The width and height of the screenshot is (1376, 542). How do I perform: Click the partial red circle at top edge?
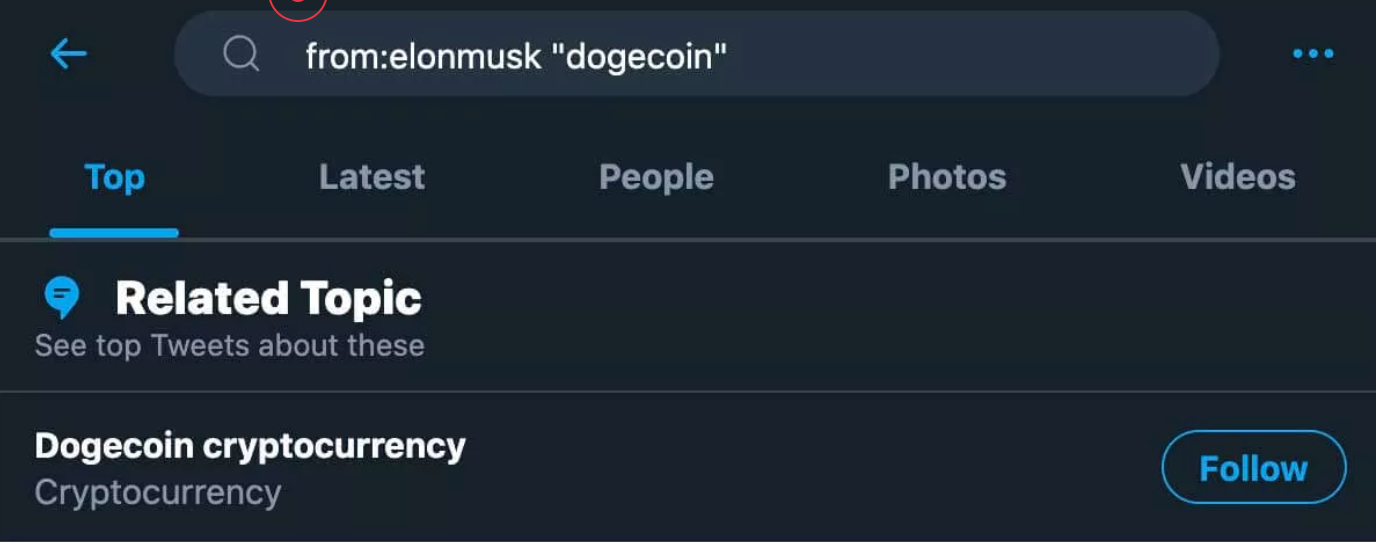point(298,9)
